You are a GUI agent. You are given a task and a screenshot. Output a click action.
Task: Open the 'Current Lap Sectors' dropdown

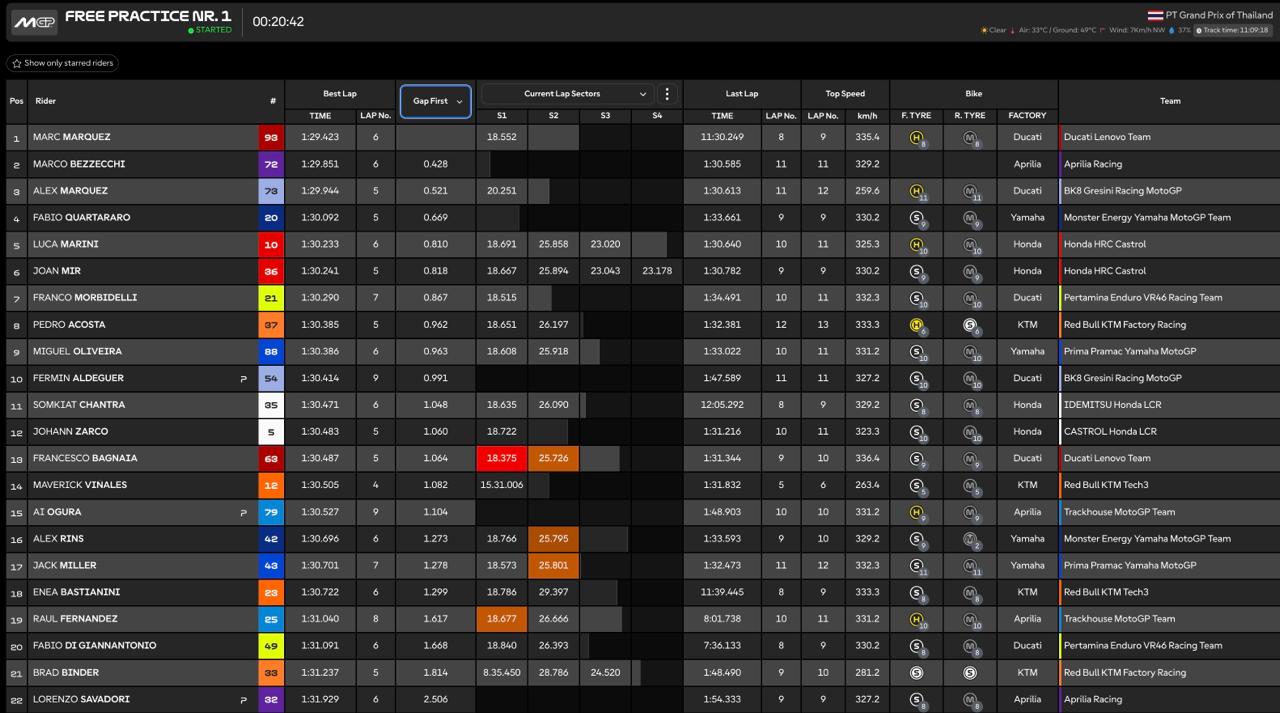(x=567, y=94)
